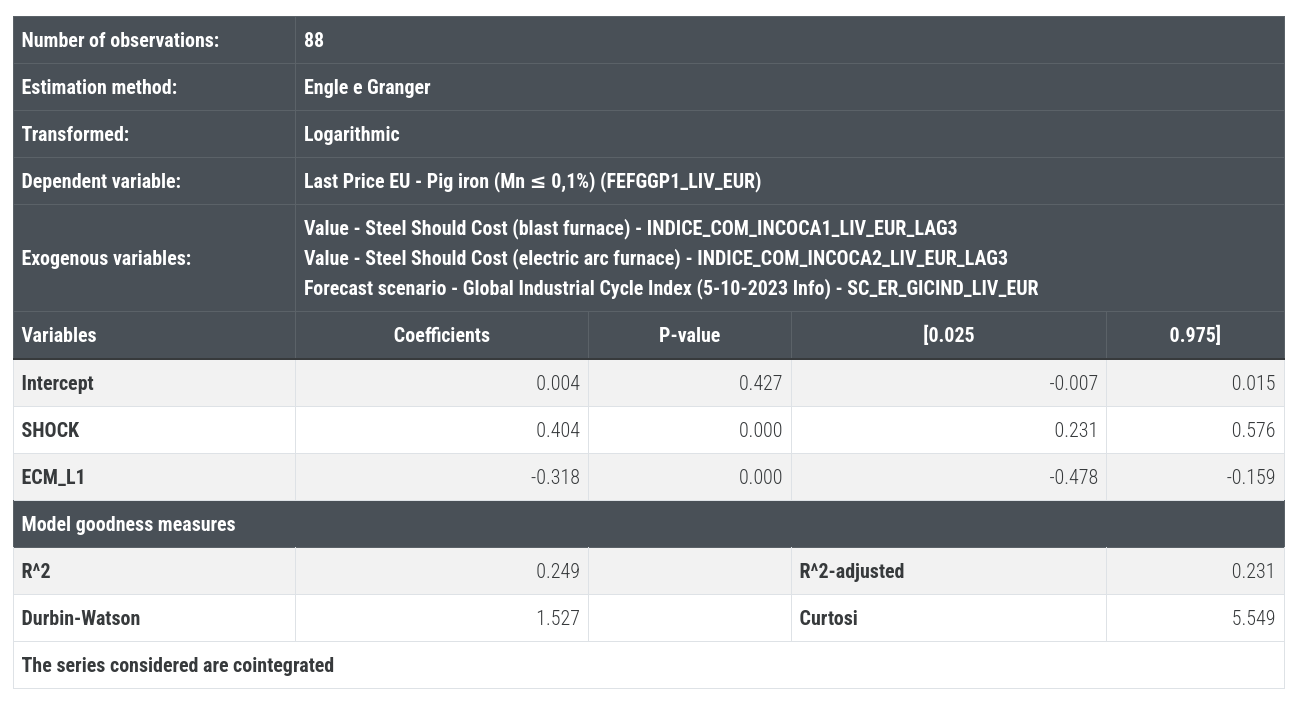Select the R^2 value 0.249

tap(558, 571)
